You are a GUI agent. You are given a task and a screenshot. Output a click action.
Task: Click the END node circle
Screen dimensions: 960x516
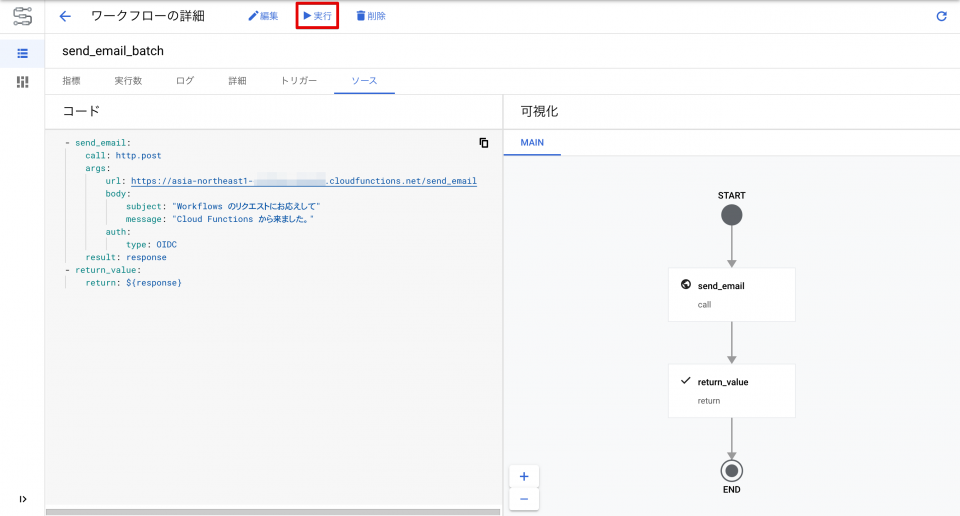pos(732,471)
